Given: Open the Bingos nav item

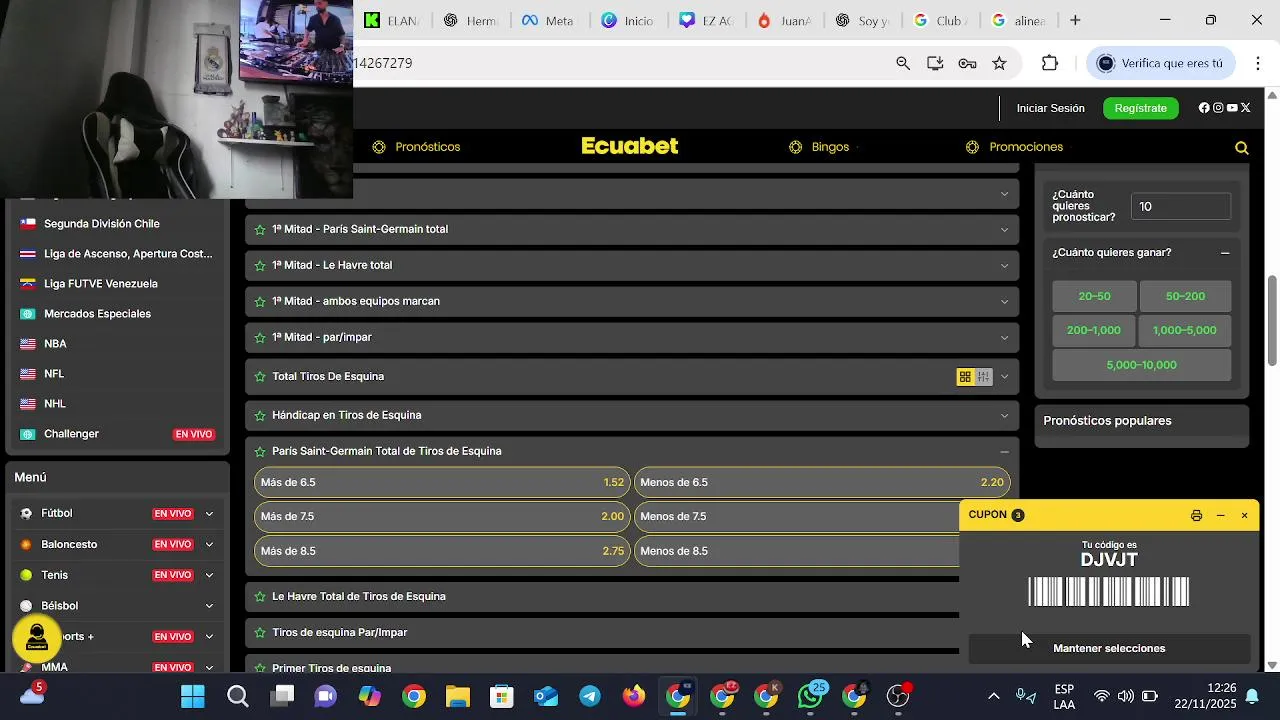Looking at the screenshot, I should coord(819,147).
